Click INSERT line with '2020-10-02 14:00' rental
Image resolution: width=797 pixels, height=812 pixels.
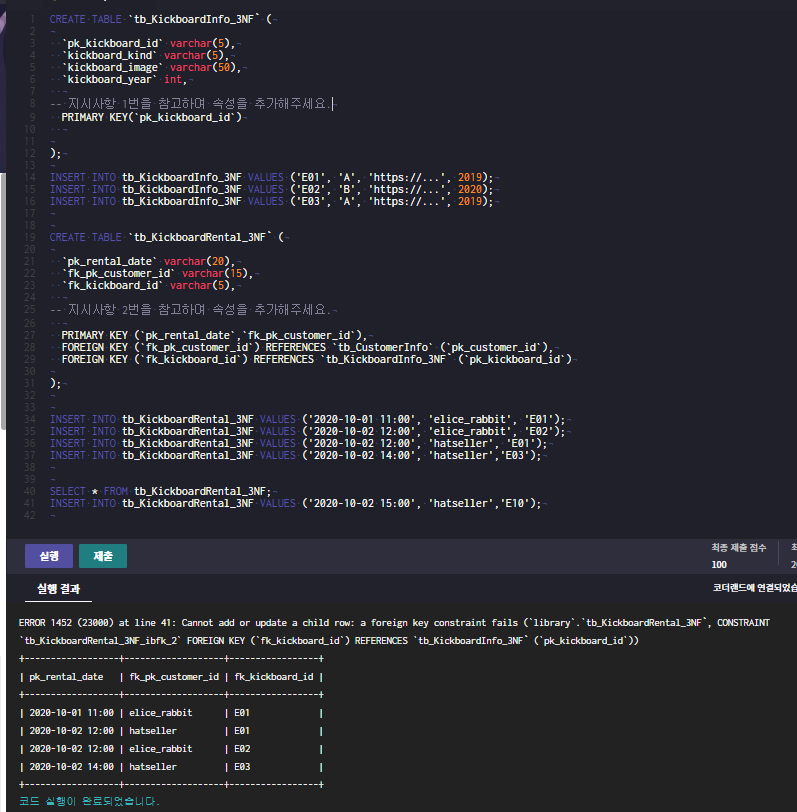point(295,455)
